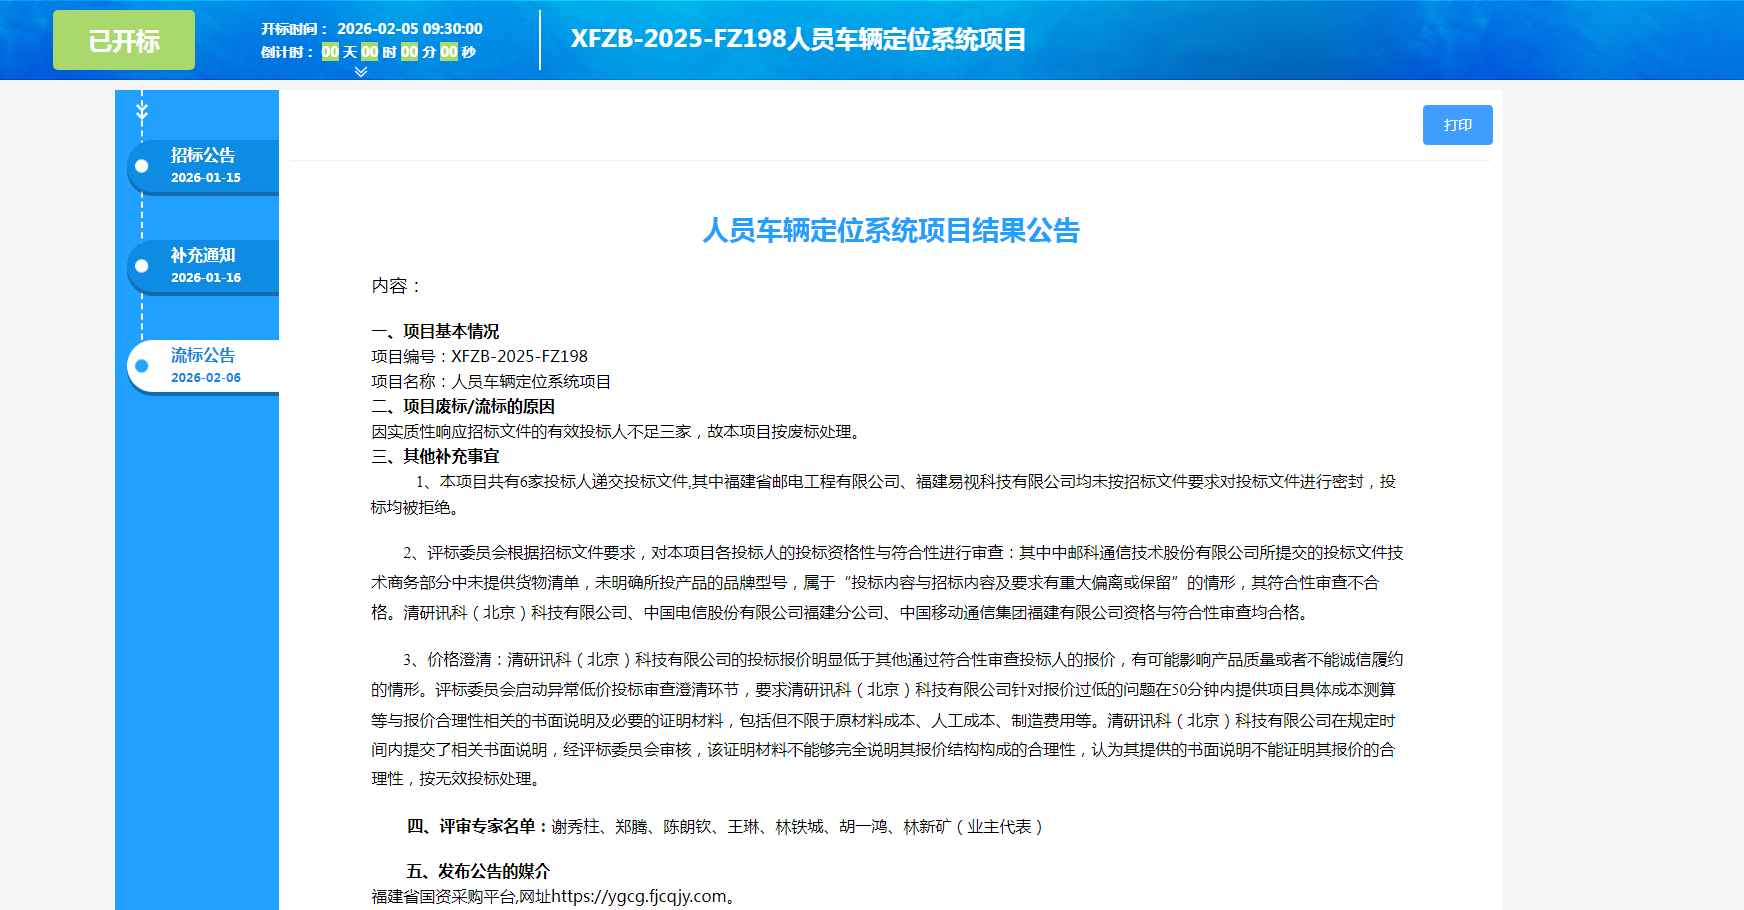Viewport: 1744px width, 910px height.
Task: Expand the double chevron below the countdown
Action: (361, 72)
